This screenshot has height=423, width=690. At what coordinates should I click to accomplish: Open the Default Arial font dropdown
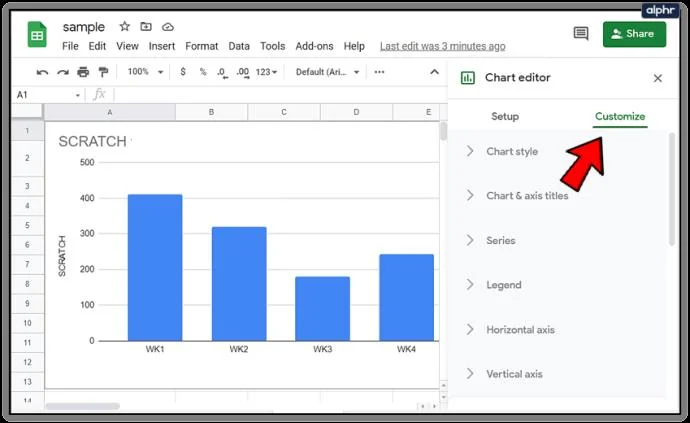[x=328, y=72]
